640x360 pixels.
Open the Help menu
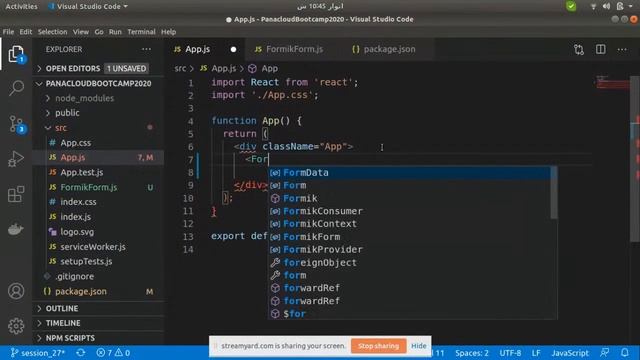[x=168, y=31]
